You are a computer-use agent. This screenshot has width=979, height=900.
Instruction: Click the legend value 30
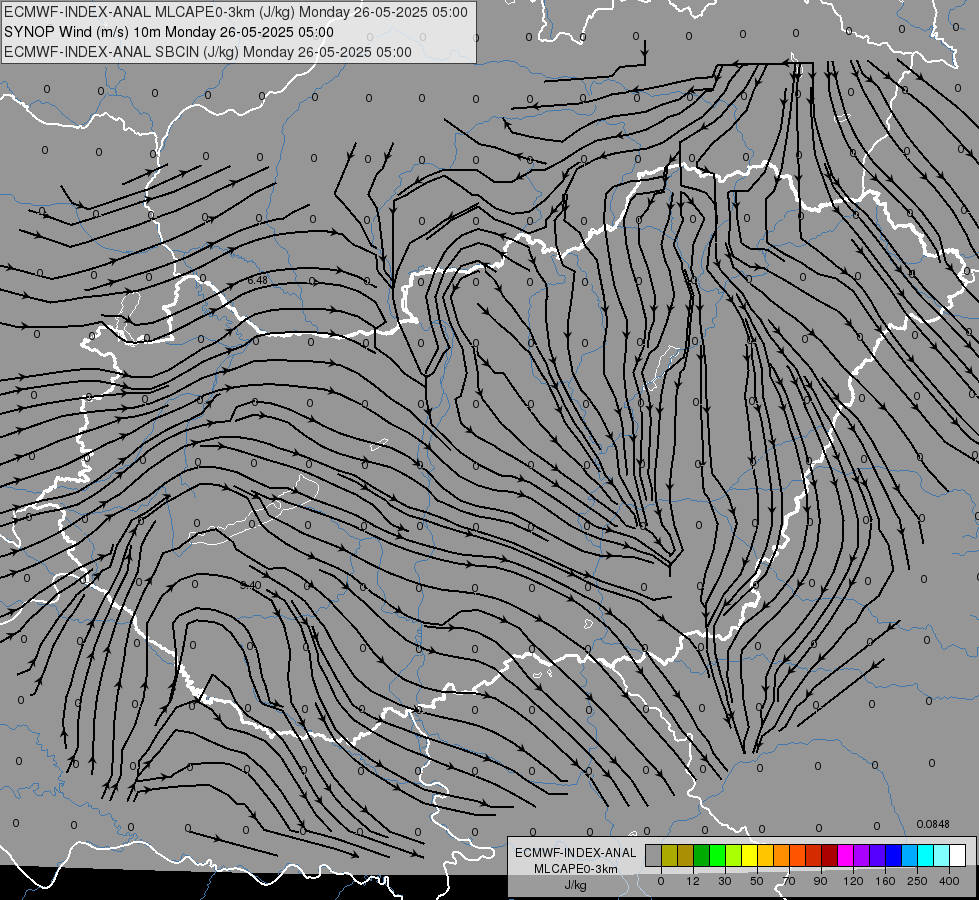pos(725,881)
